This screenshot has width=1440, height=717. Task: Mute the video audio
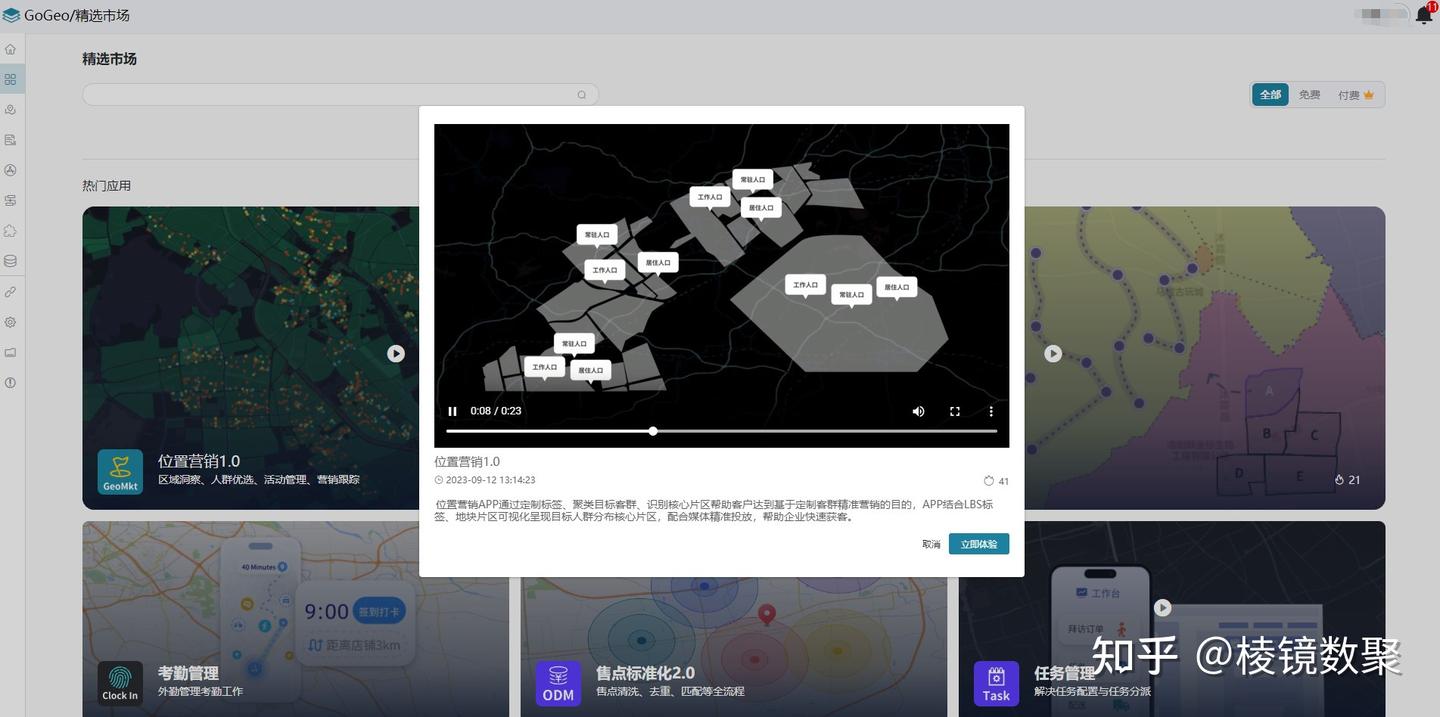918,411
